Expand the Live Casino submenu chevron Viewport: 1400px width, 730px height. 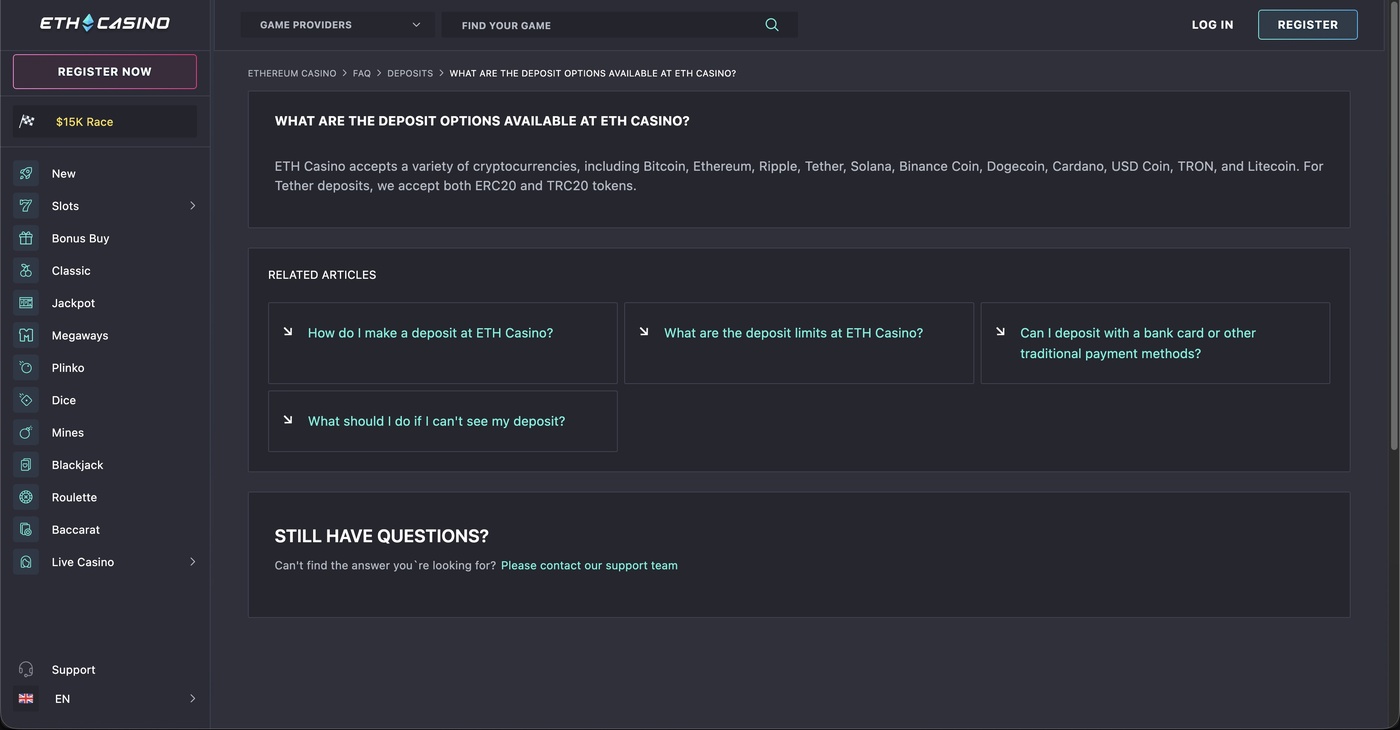[193, 562]
